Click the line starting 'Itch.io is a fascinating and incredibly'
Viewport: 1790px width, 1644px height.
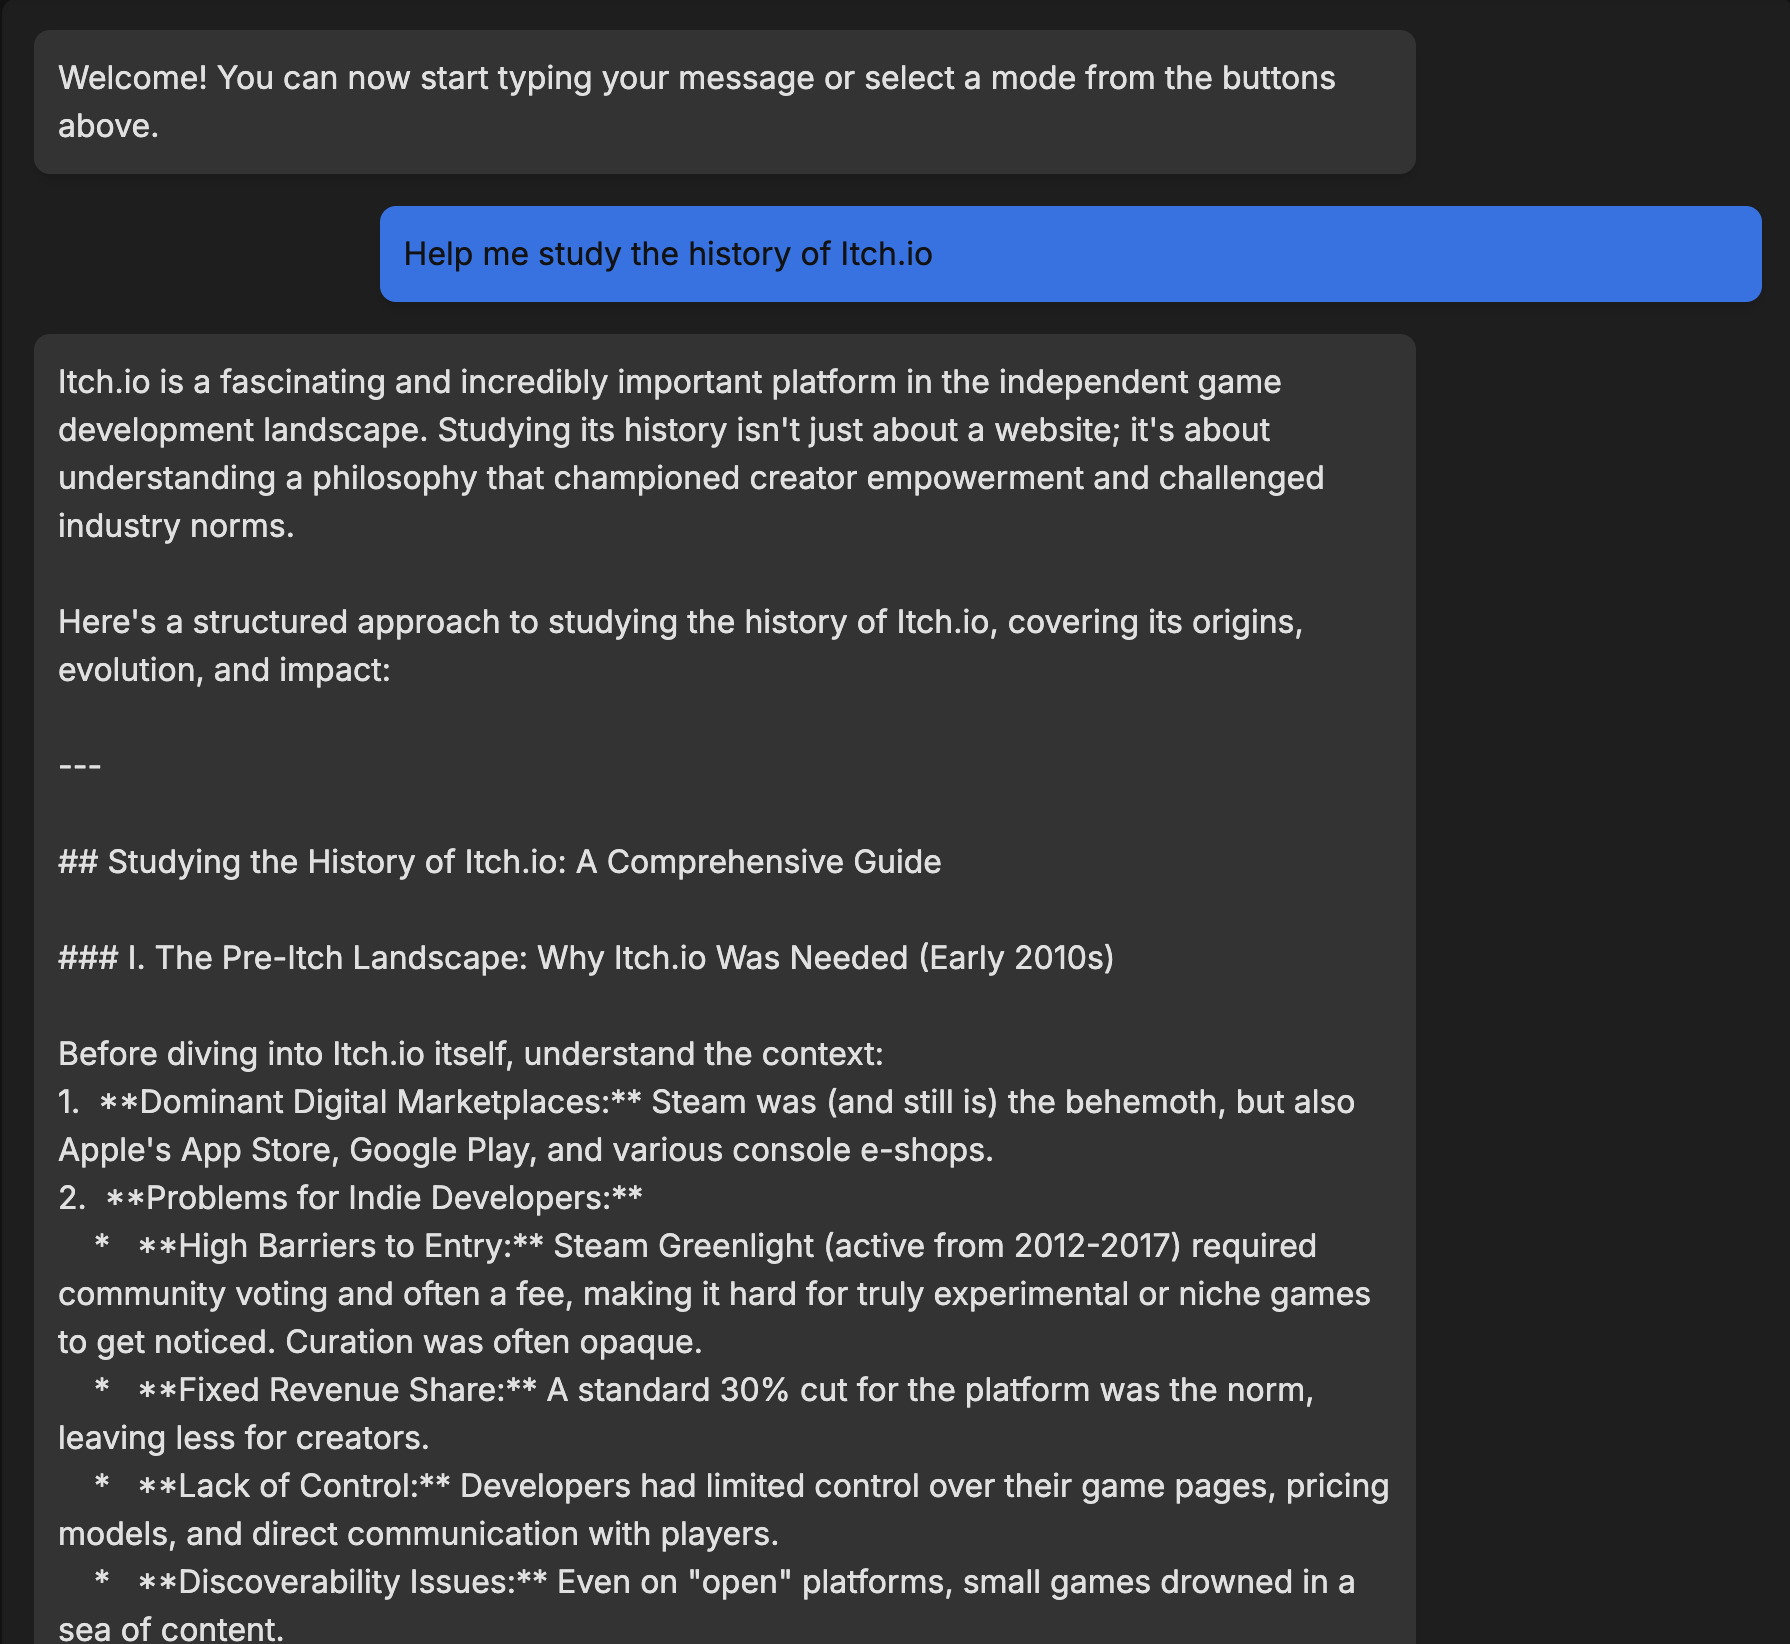point(669,382)
